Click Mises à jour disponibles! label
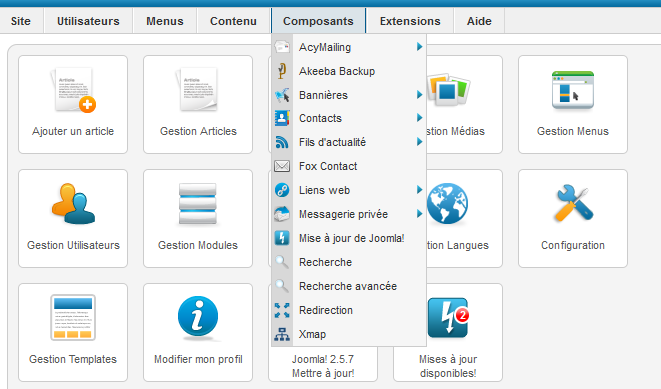The height and width of the screenshot is (389, 661). [448, 366]
